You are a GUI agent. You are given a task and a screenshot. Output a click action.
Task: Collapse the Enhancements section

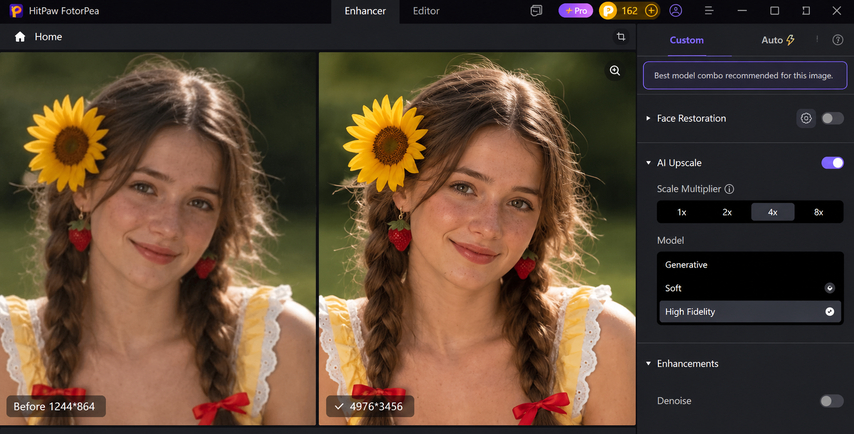pos(648,364)
